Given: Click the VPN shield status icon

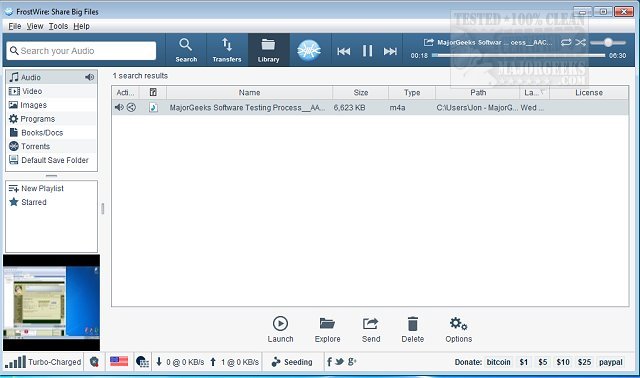Looking at the screenshot, I should coord(94,362).
